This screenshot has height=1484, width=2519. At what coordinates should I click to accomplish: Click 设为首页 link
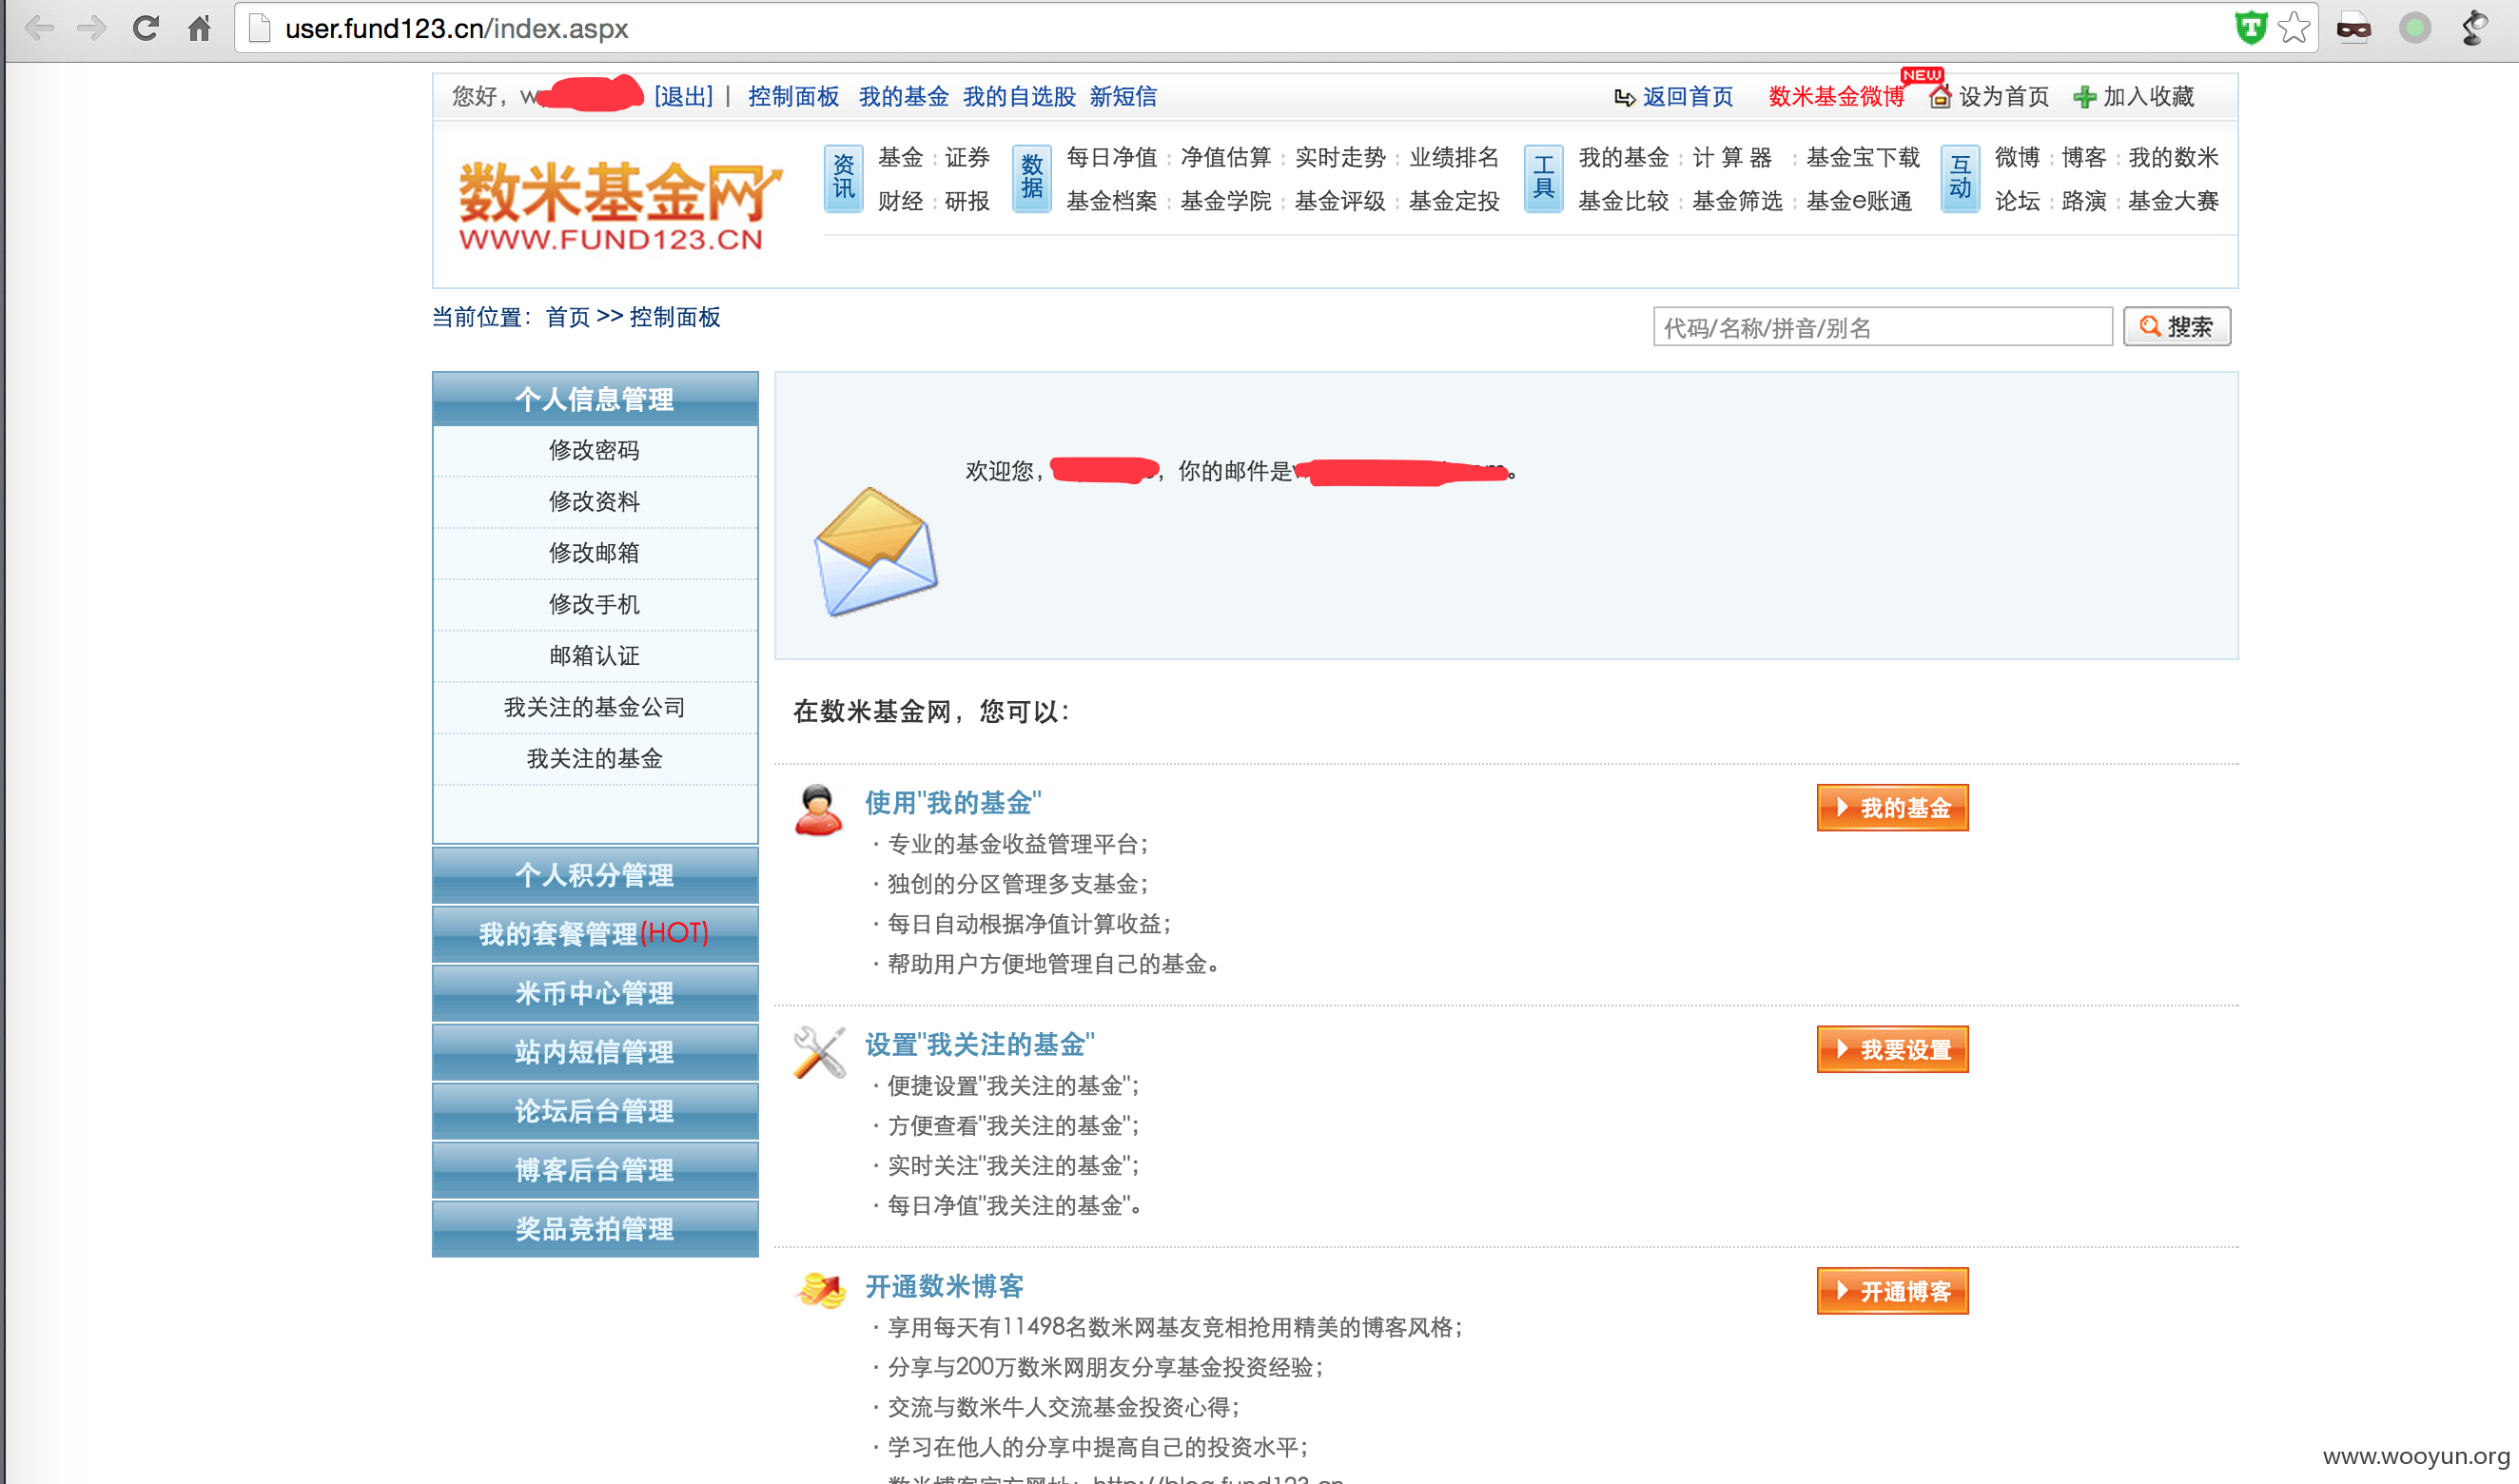click(x=2003, y=97)
